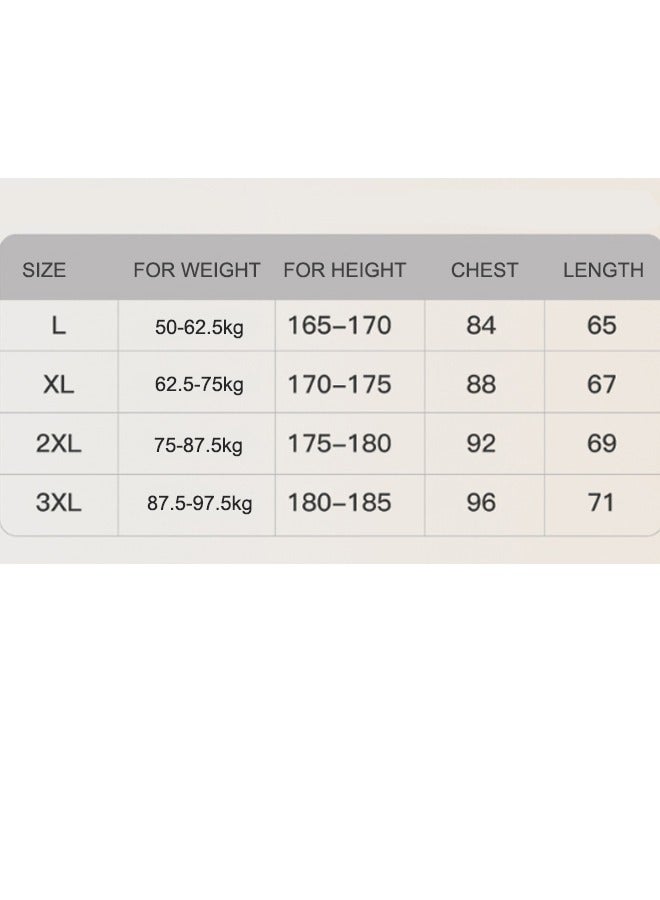Click chest value 84
660x900 pixels.
click(x=481, y=326)
